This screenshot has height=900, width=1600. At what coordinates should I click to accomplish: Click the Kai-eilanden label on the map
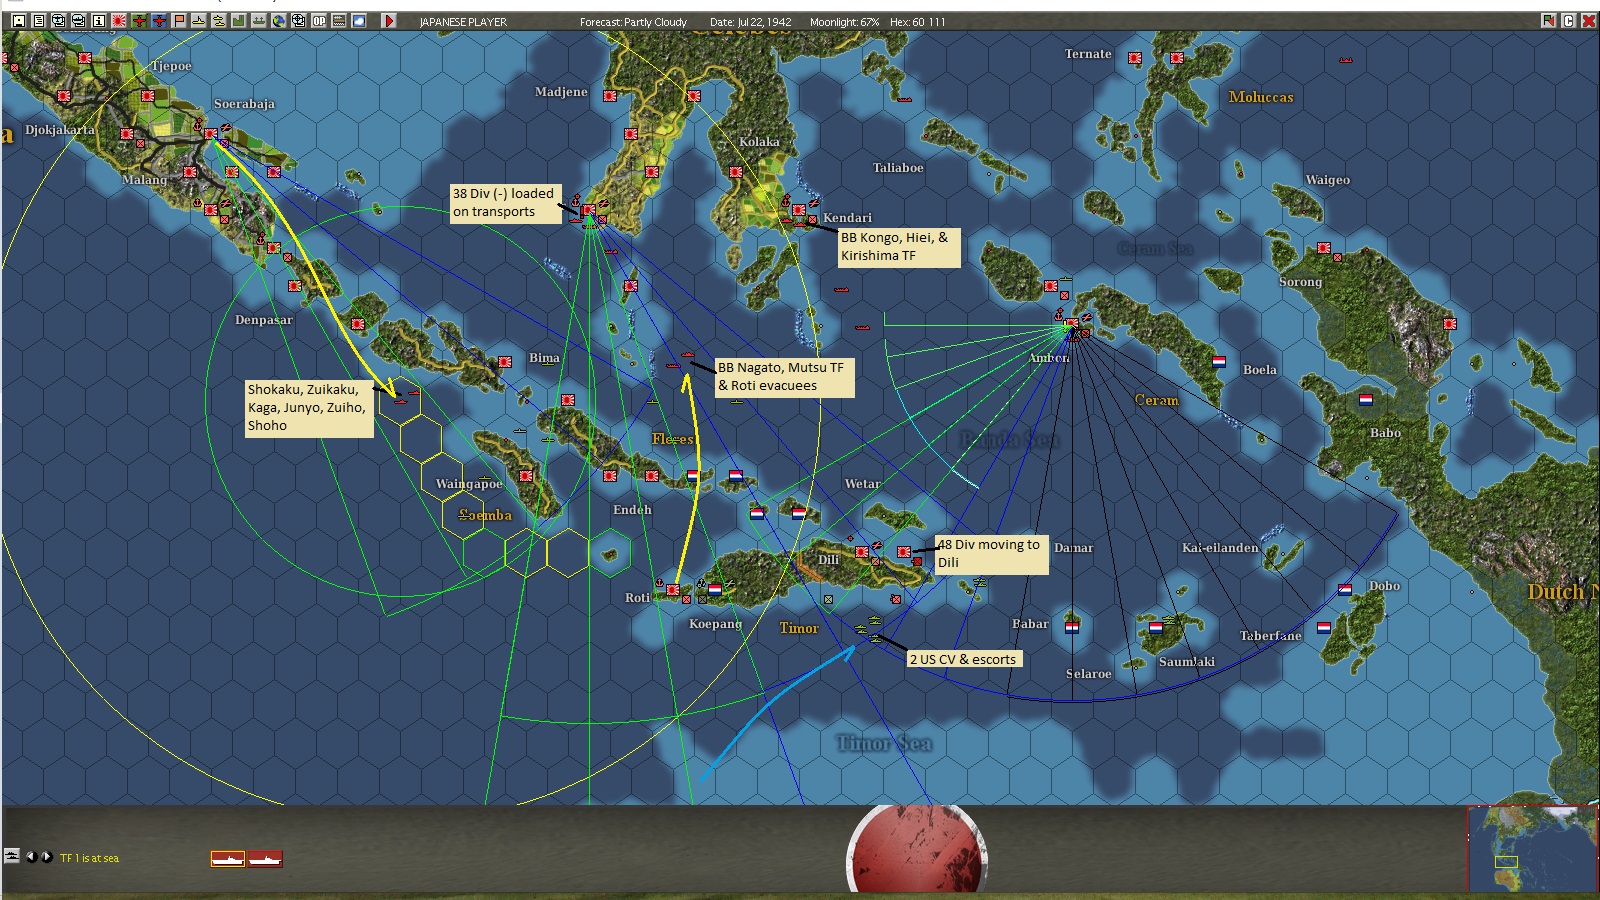[x=1220, y=548]
